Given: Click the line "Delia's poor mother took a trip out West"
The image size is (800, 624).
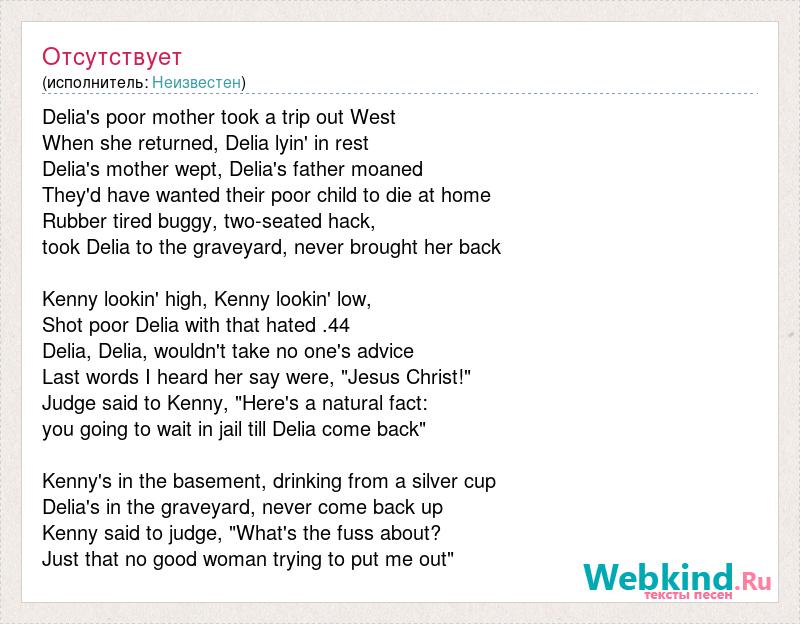Looking at the screenshot, I should click(219, 117).
